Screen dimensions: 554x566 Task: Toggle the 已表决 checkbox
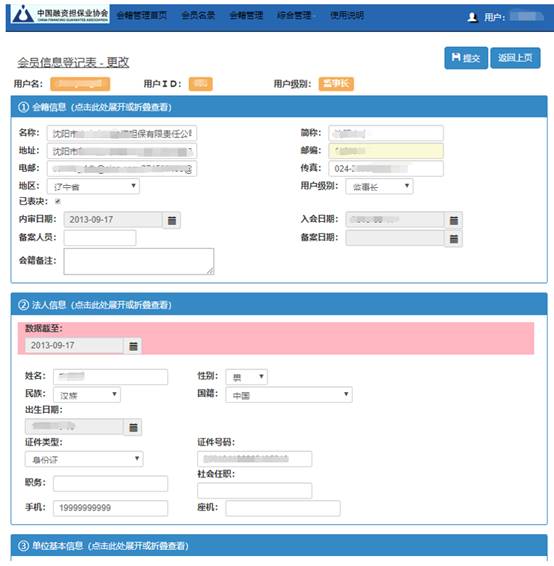58,201
